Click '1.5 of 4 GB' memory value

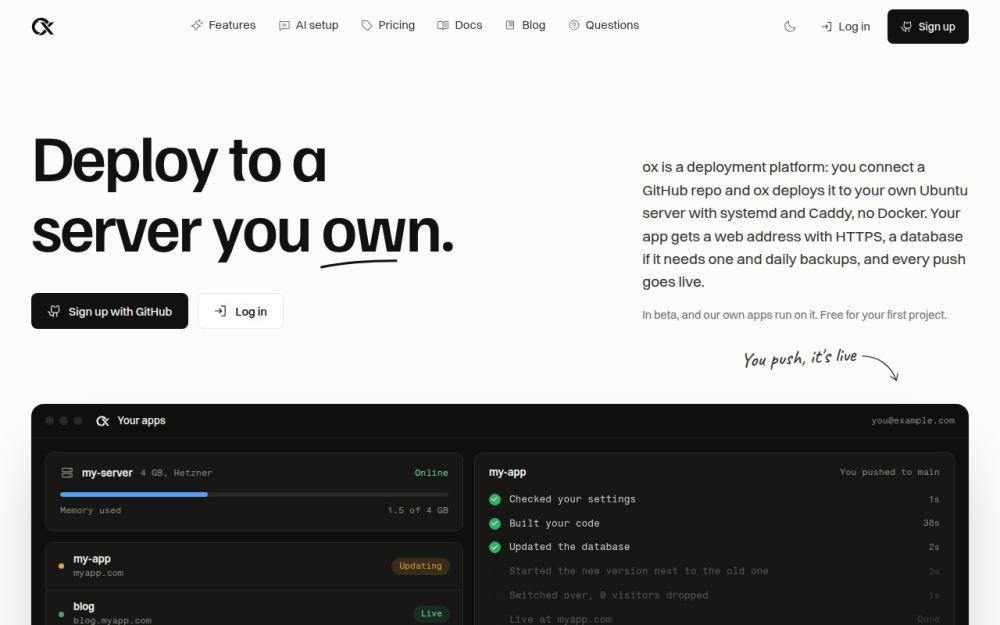point(418,510)
